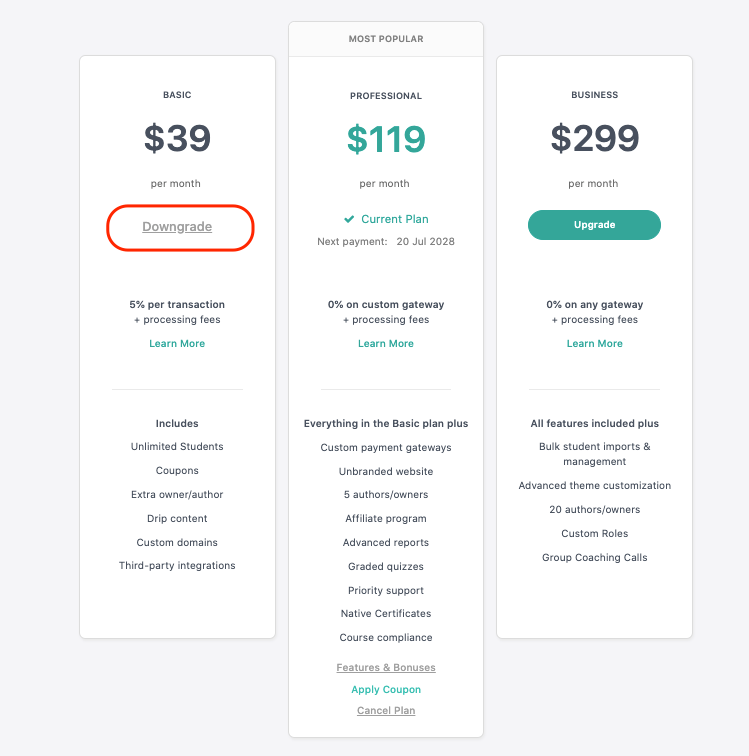Click the Cancel Plan link

pyautogui.click(x=386, y=710)
